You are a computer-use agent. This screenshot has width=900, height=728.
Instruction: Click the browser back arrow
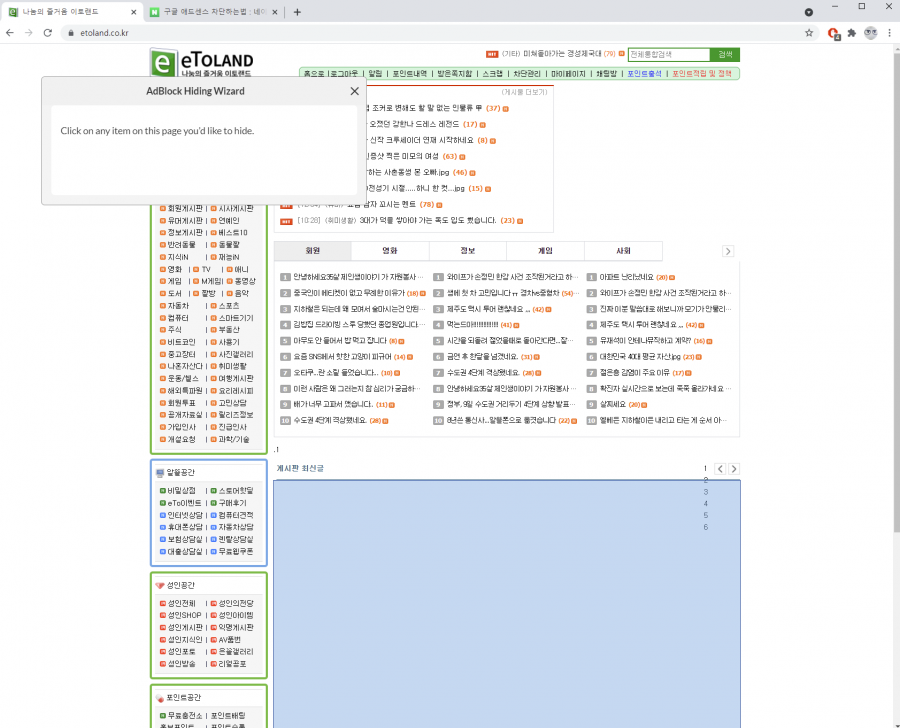10,33
